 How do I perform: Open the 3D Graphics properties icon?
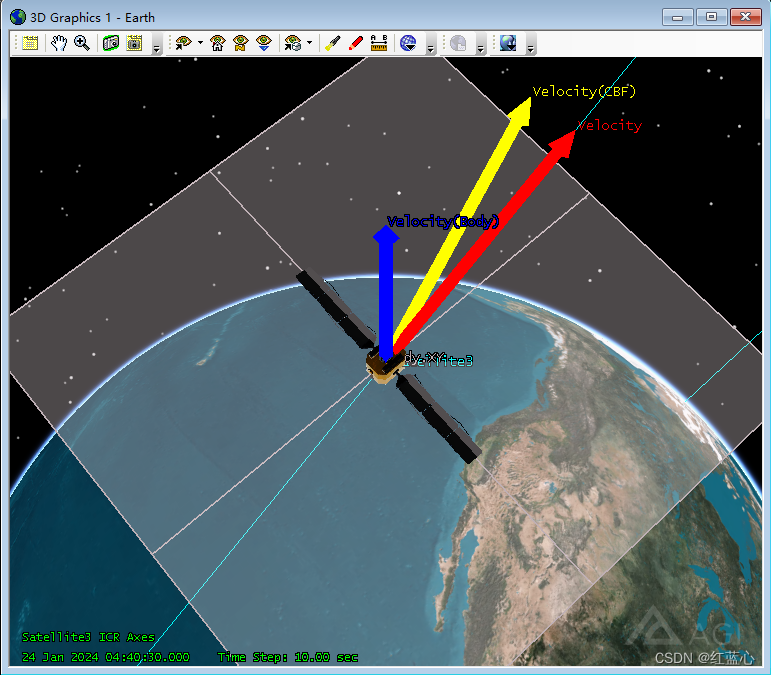[x=30, y=43]
